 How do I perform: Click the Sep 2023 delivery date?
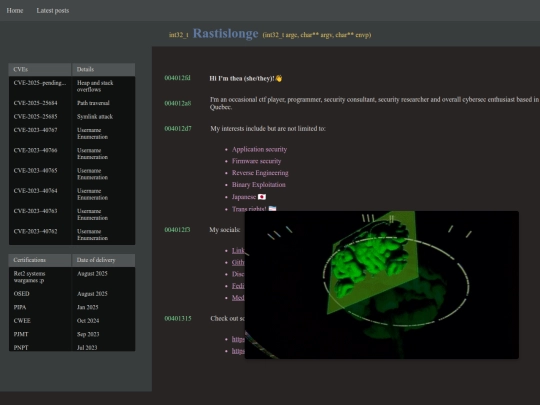(x=88, y=334)
